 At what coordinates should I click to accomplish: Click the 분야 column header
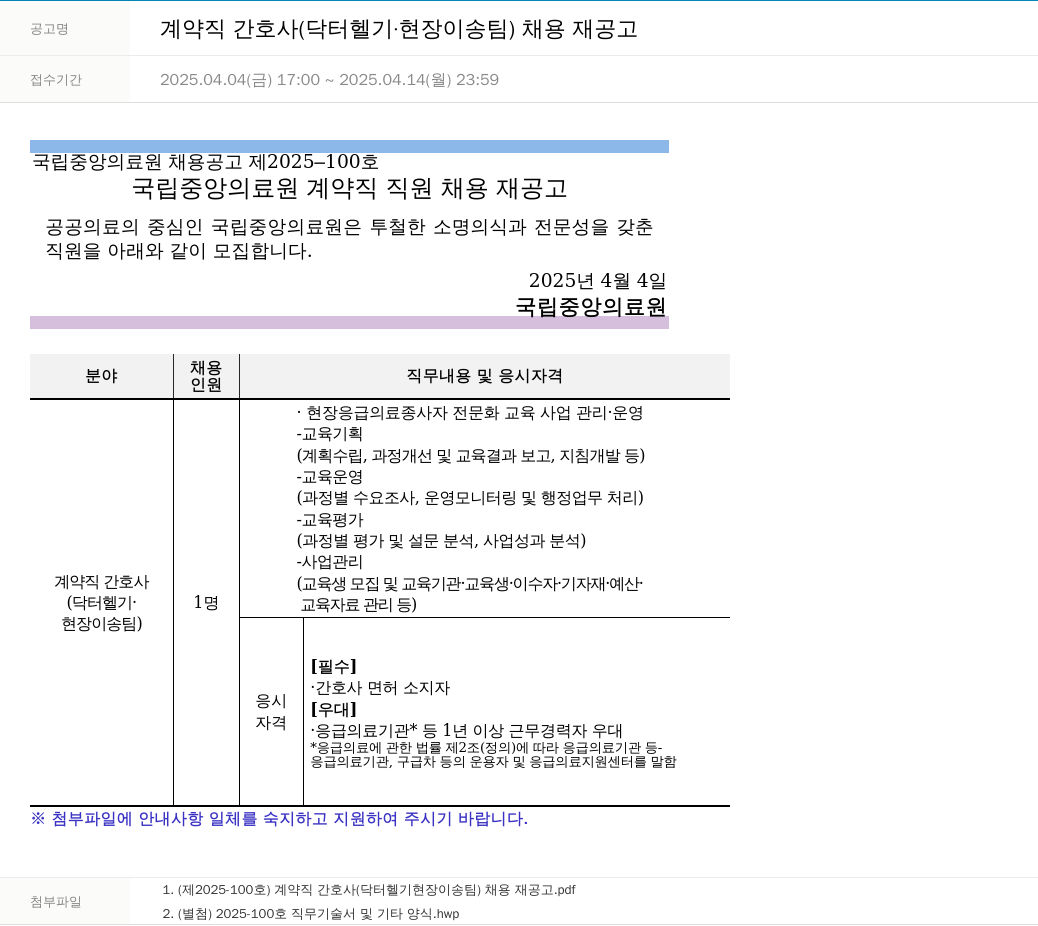click(101, 376)
